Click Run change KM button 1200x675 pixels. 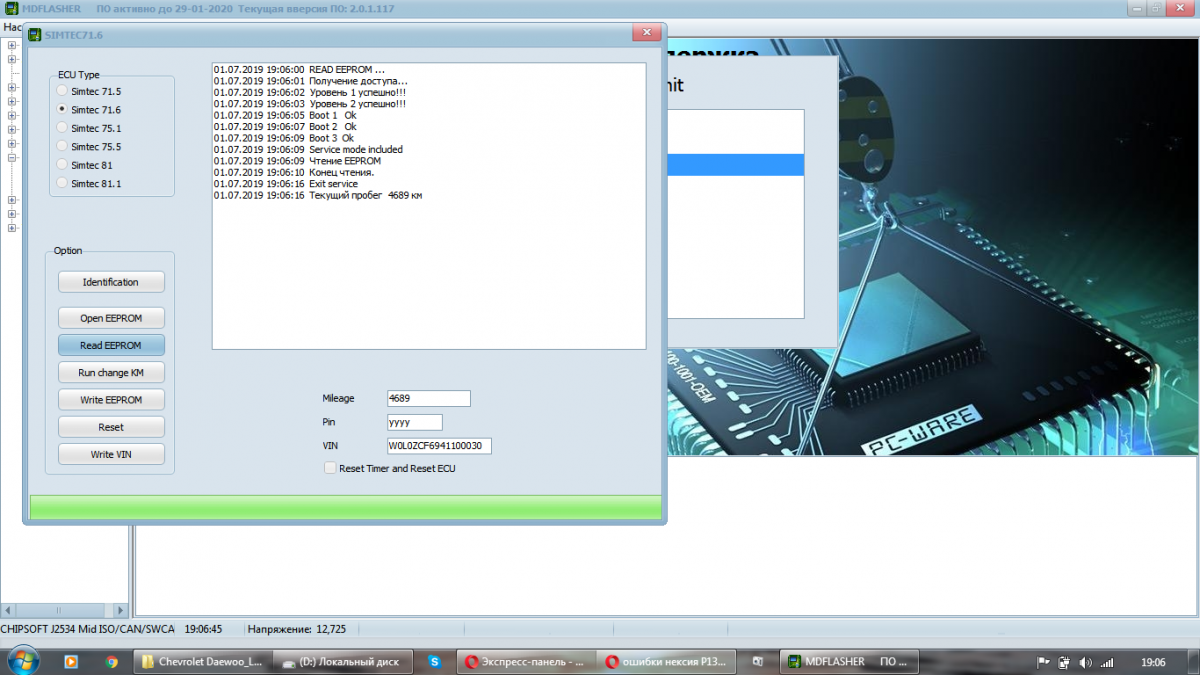click(111, 372)
